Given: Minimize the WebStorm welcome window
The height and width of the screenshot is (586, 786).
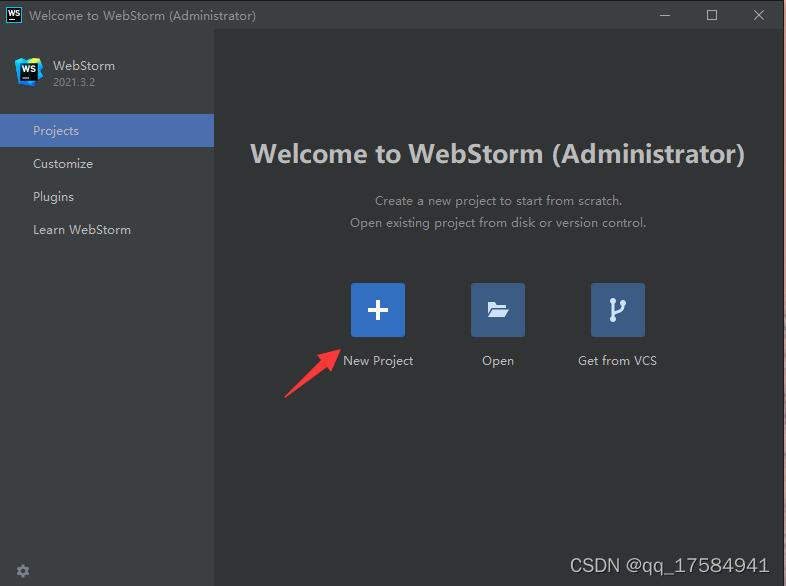Looking at the screenshot, I should coord(665,15).
